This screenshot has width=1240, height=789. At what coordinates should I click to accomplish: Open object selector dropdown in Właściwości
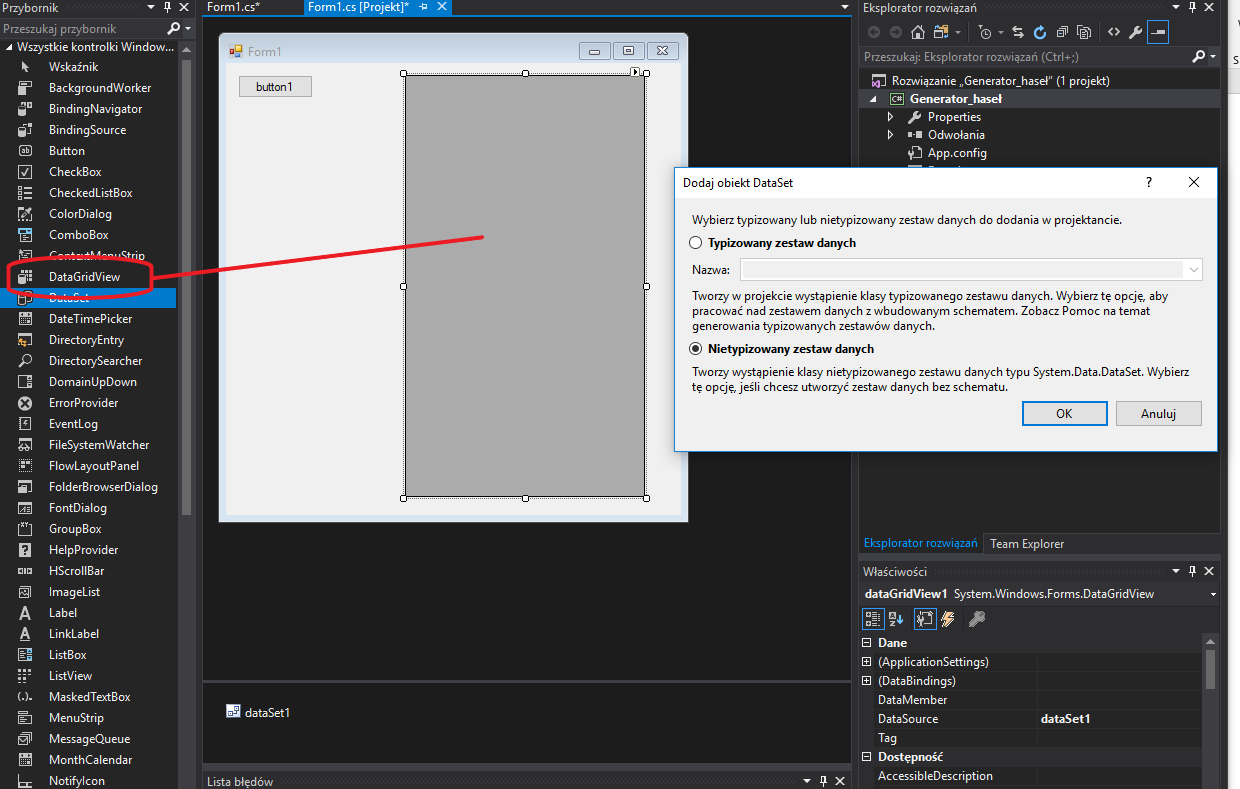(1213, 594)
